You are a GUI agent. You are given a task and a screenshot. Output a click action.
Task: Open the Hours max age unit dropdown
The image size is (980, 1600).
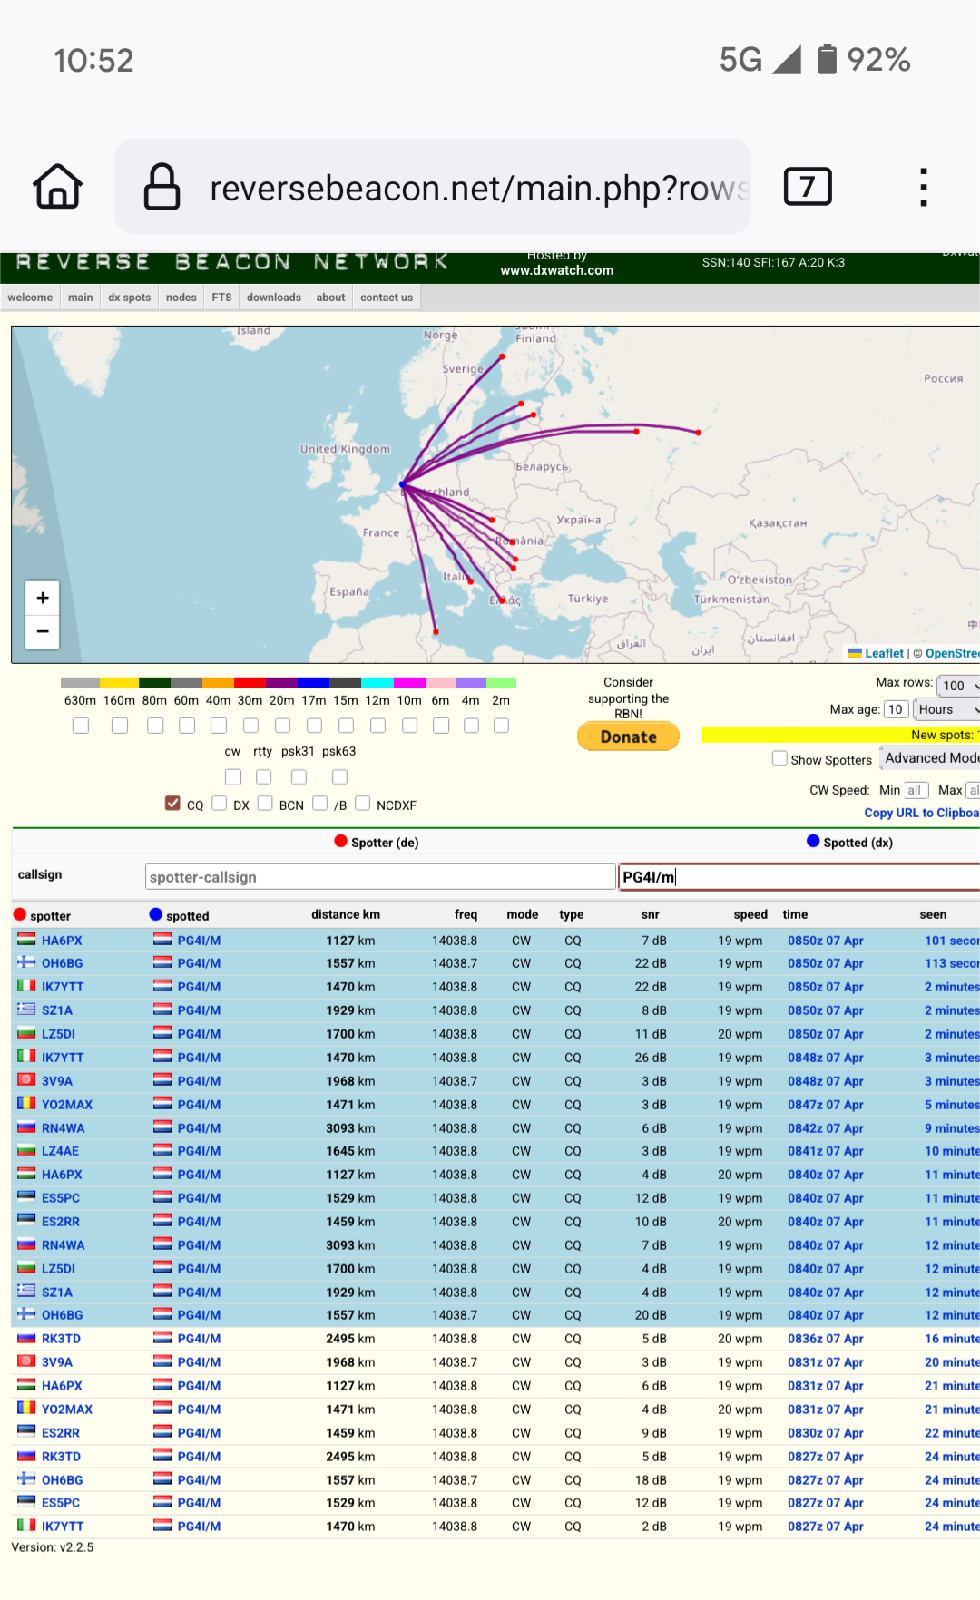click(946, 709)
